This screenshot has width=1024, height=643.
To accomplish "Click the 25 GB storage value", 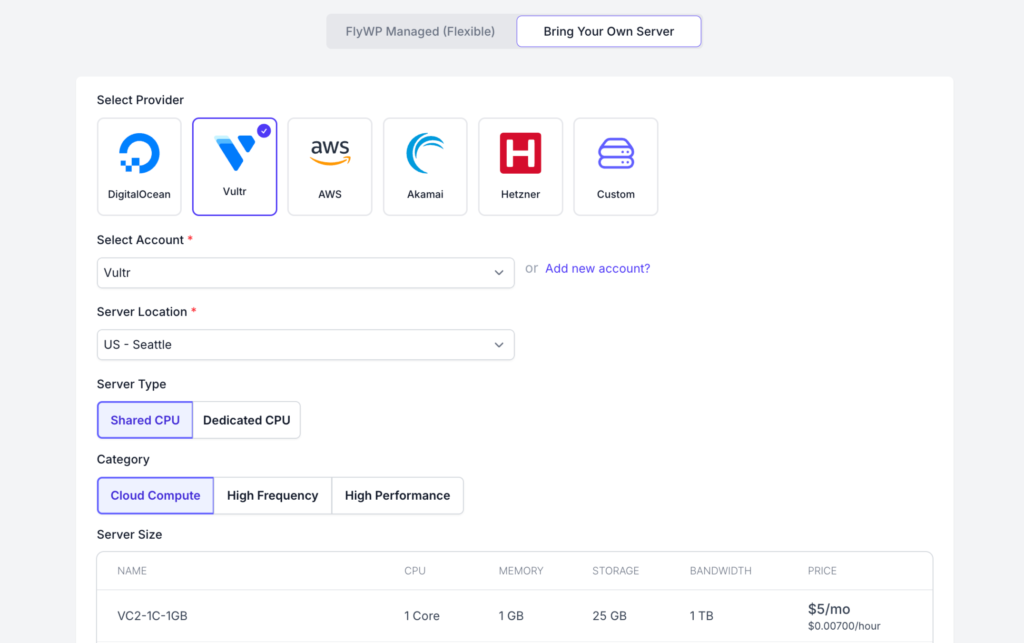I will [609, 616].
